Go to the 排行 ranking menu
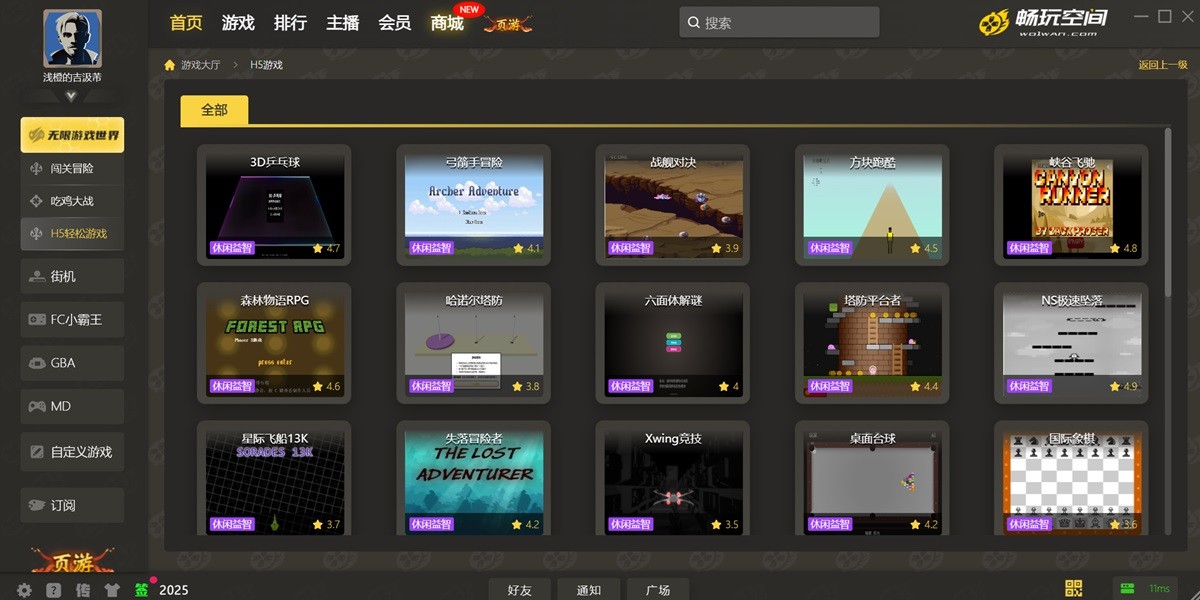Screen dimensions: 1200x600 290,23
